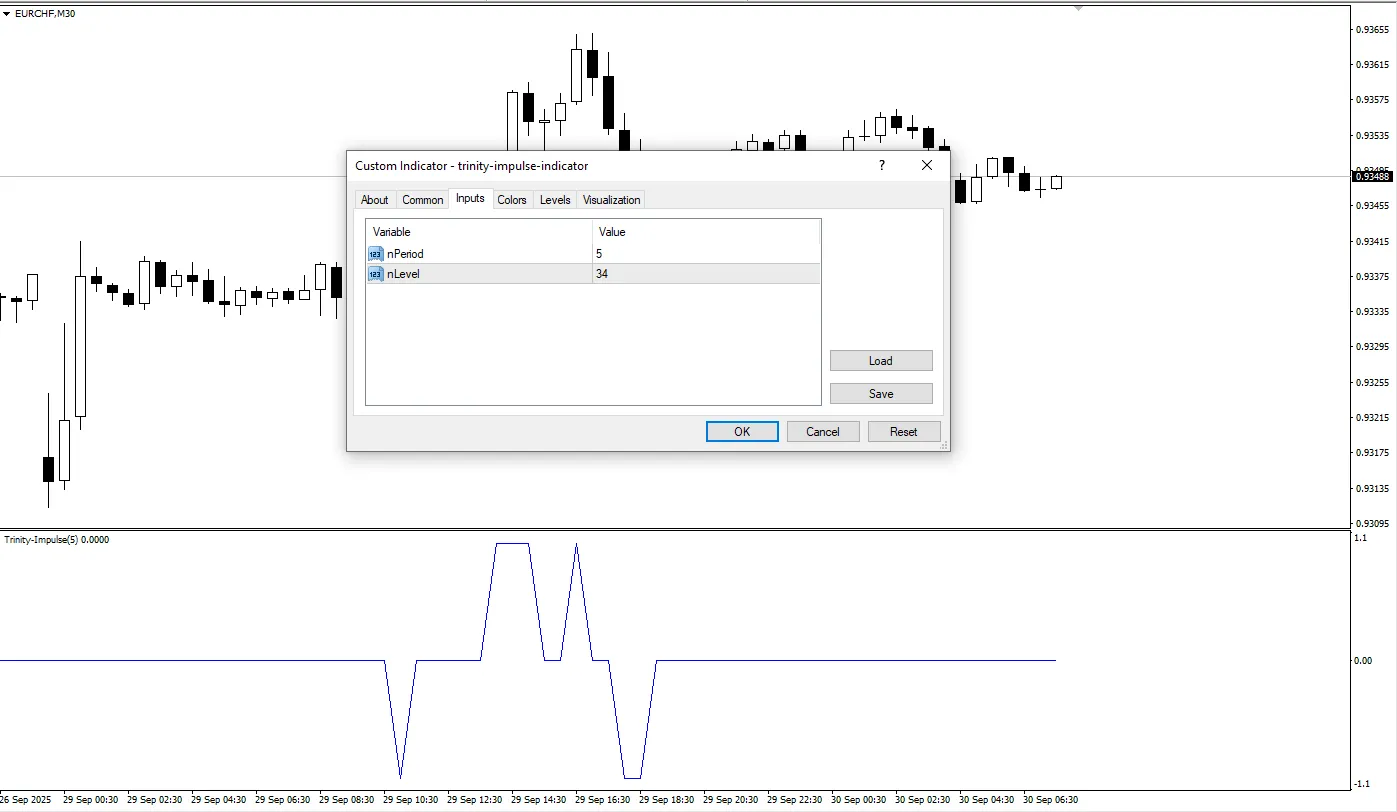This screenshot has width=1397, height=812.
Task: Close the Custom Indicator dialog
Action: coord(927,165)
